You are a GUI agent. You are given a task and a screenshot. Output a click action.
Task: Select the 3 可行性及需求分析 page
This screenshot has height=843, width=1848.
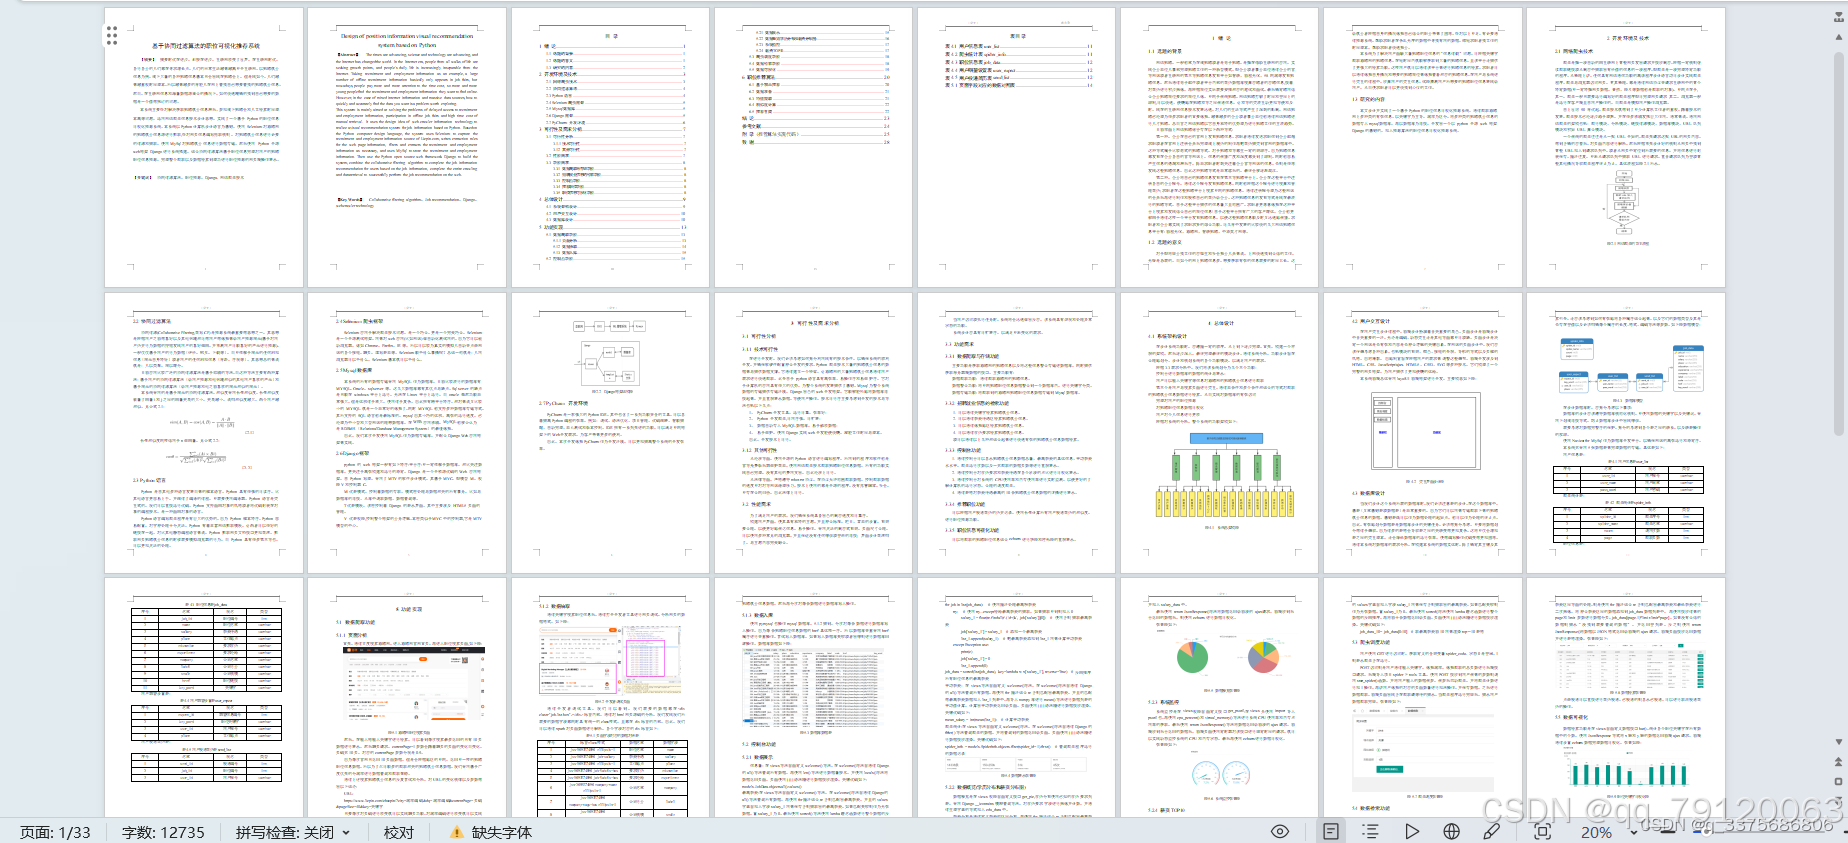[x=813, y=433]
